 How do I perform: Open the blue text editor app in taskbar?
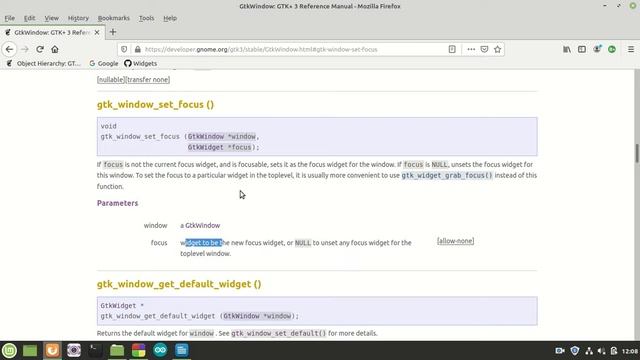(x=182, y=350)
